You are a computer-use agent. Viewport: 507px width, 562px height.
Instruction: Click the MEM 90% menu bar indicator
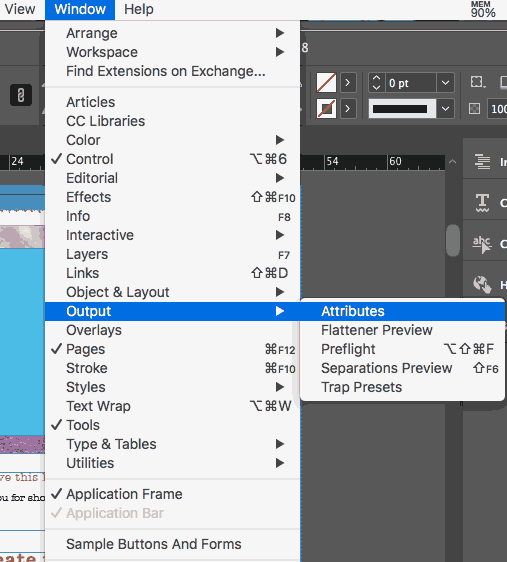click(x=483, y=9)
